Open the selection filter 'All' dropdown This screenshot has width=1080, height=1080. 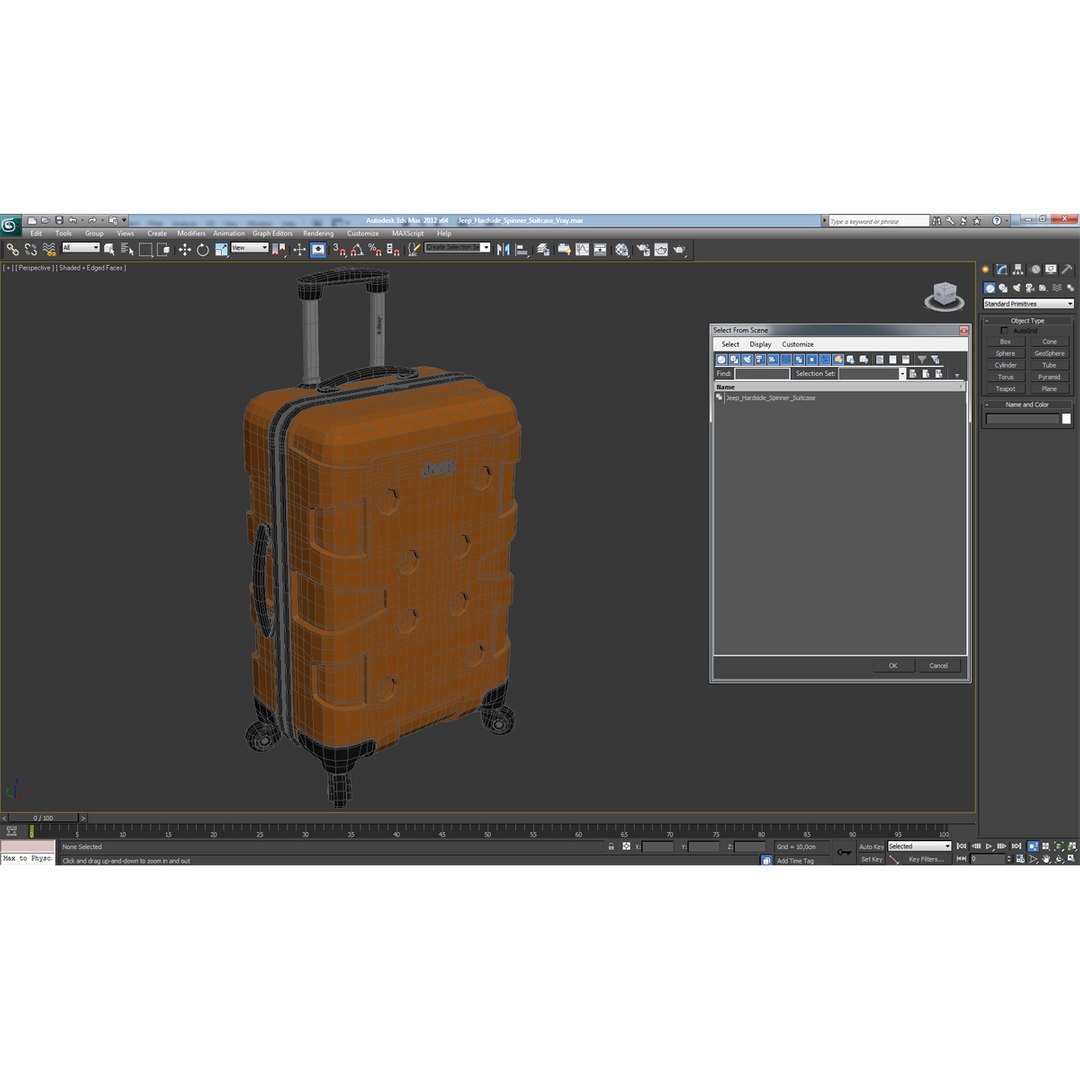point(81,248)
